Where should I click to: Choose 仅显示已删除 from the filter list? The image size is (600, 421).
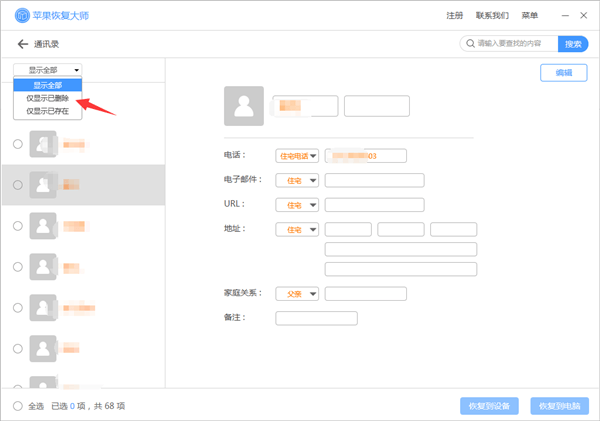[48, 98]
